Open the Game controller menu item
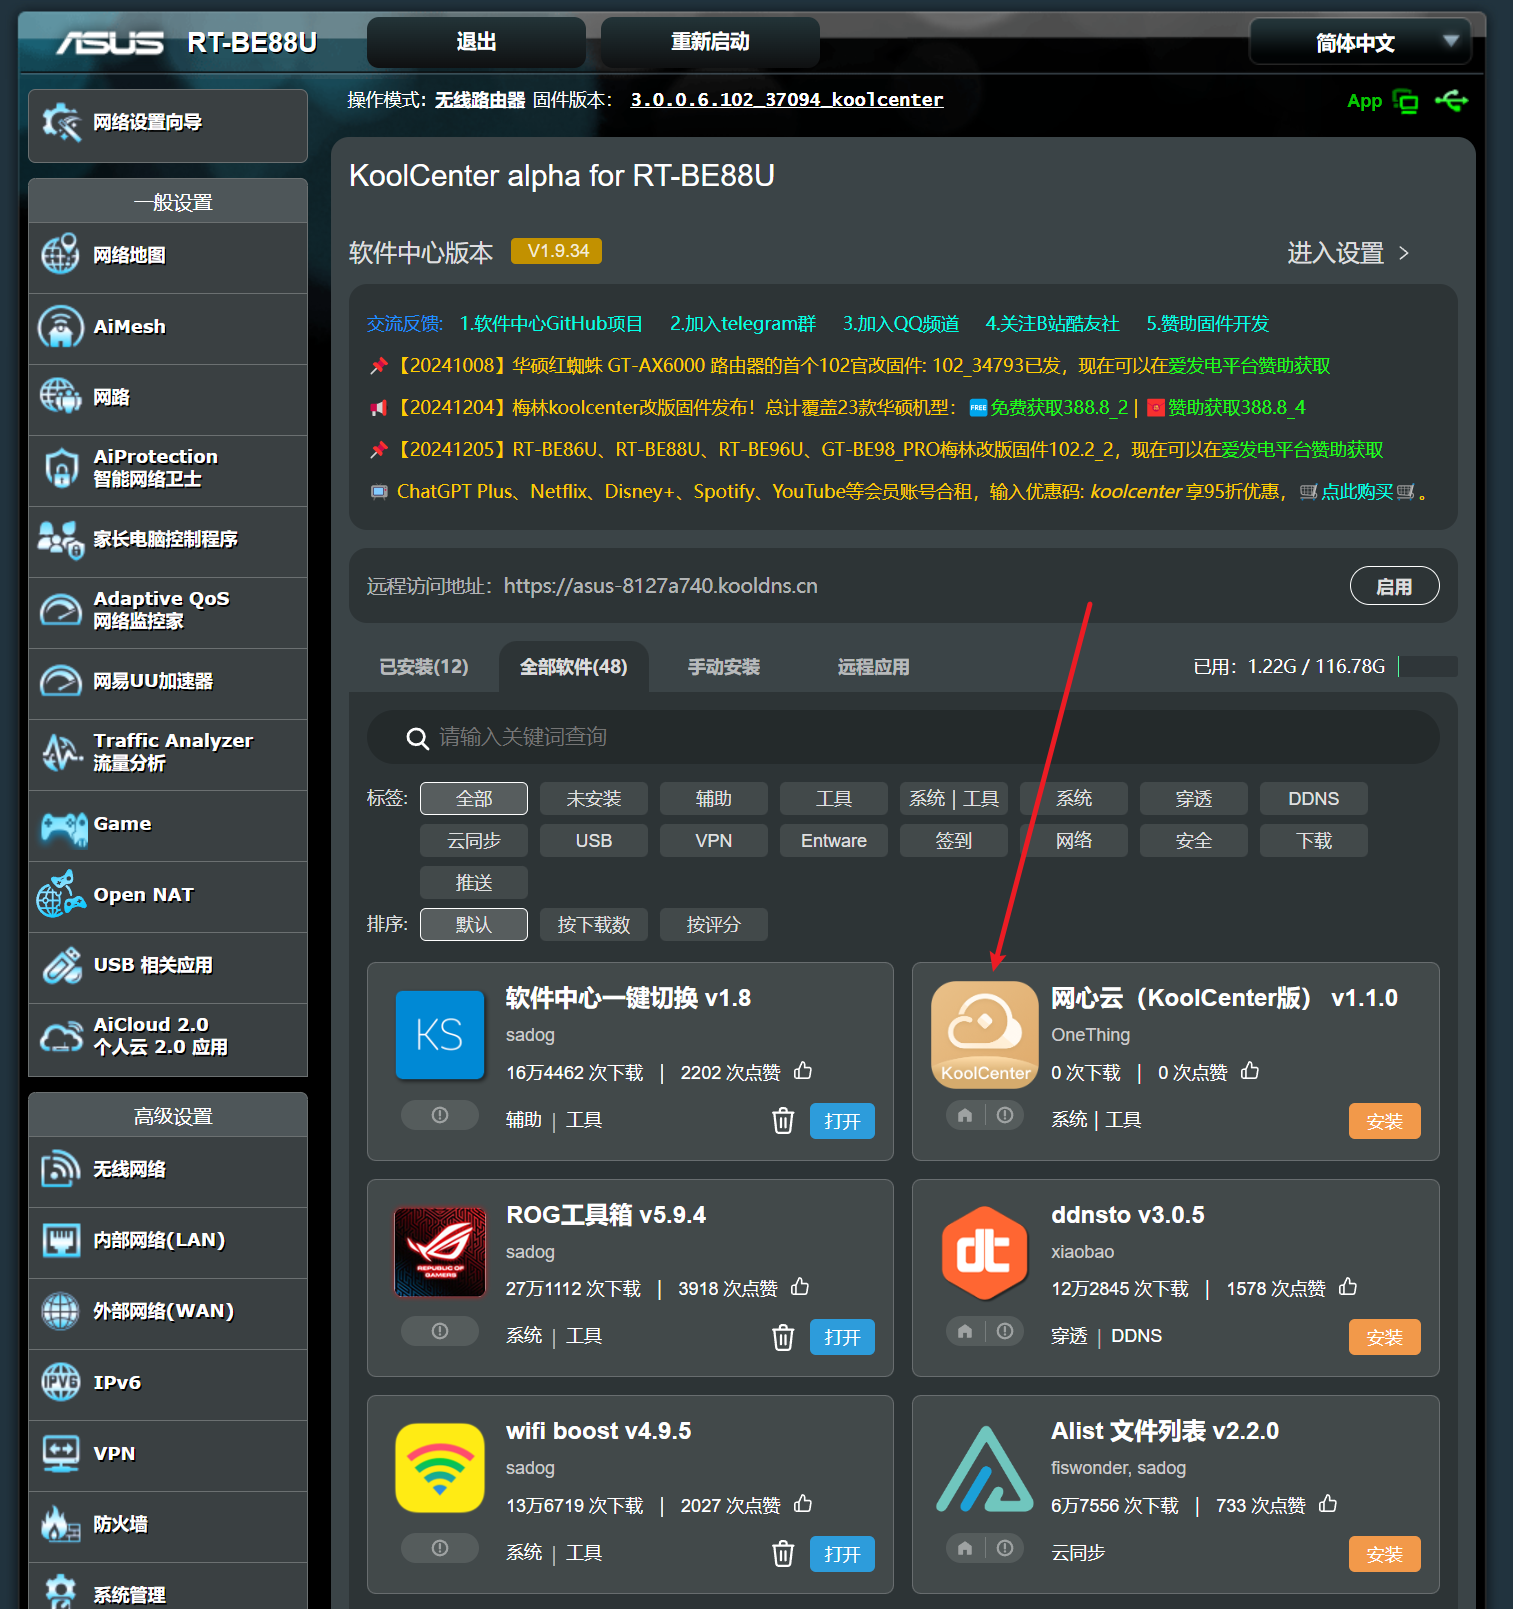The height and width of the screenshot is (1609, 1513). pos(168,824)
